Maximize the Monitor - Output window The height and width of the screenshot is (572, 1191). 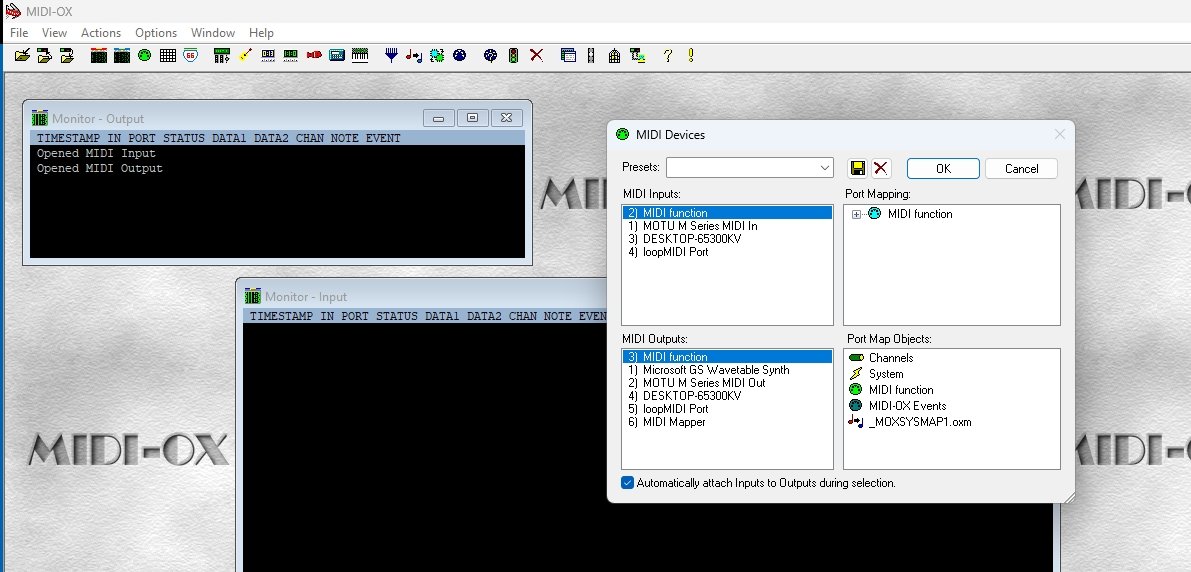click(x=472, y=118)
